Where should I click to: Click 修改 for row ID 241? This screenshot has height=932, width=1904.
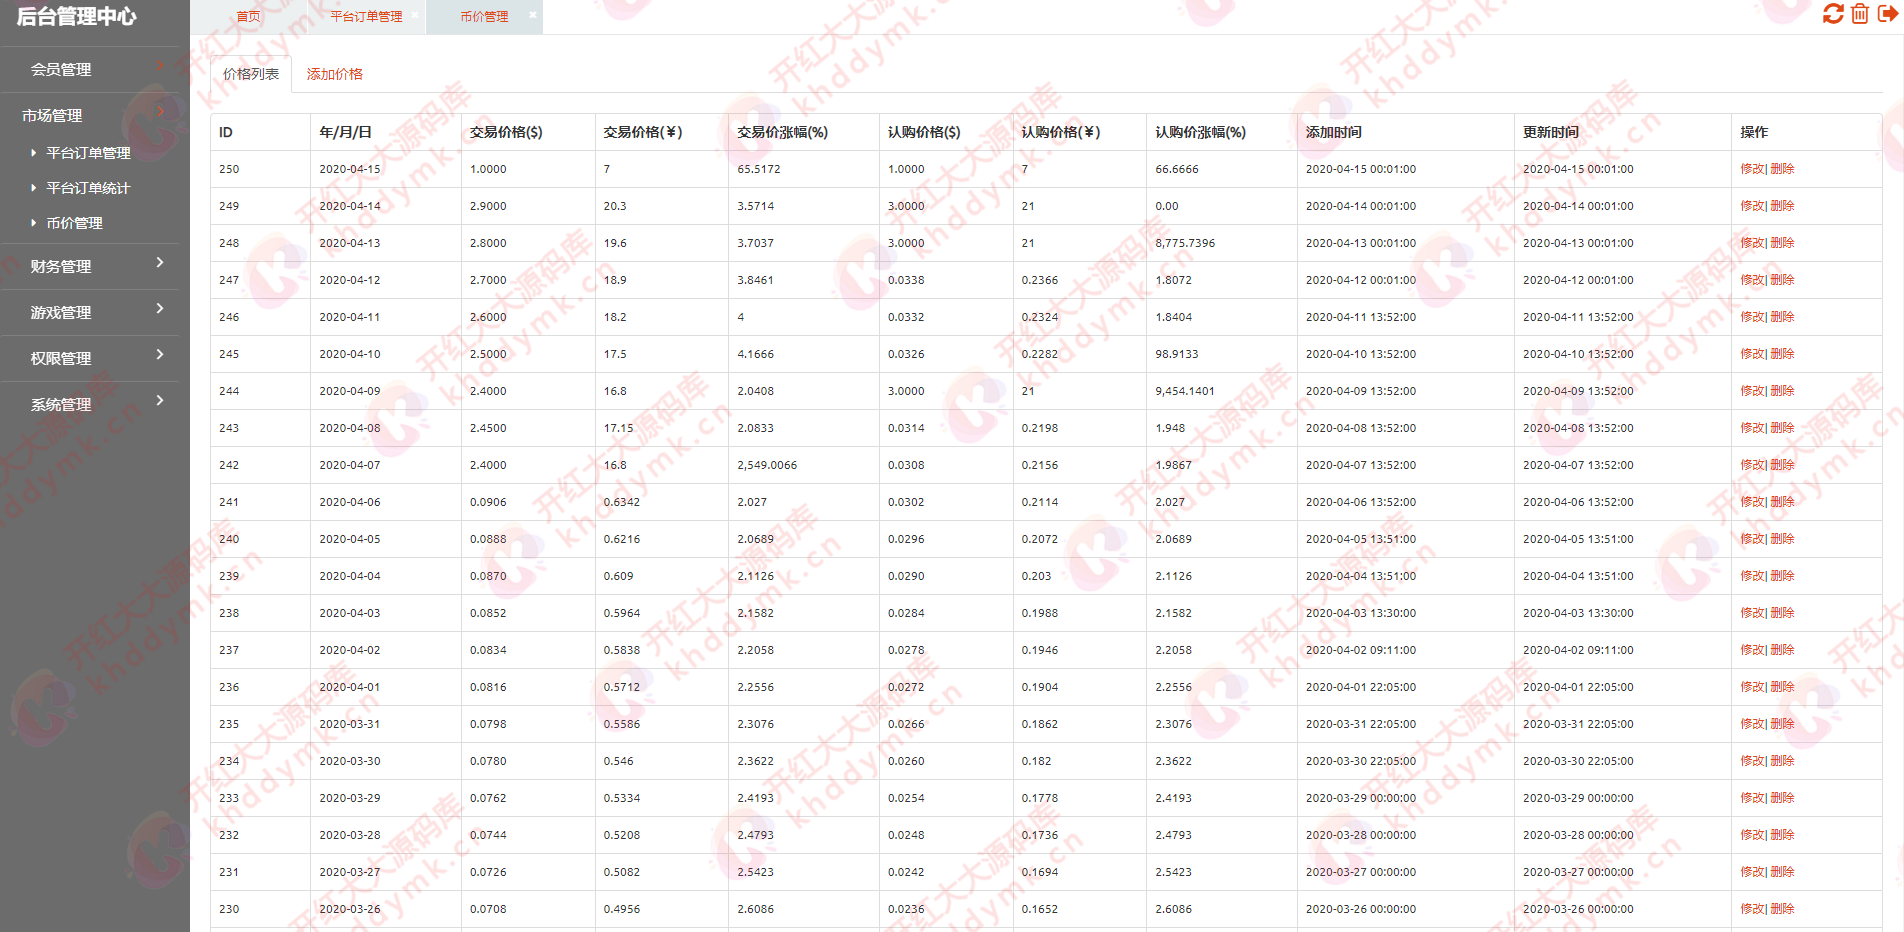[1752, 502]
